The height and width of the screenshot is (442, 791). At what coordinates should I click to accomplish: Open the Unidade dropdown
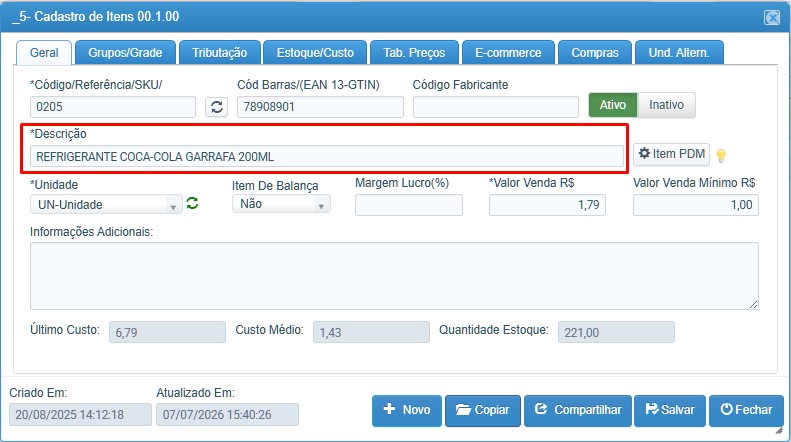click(106, 205)
